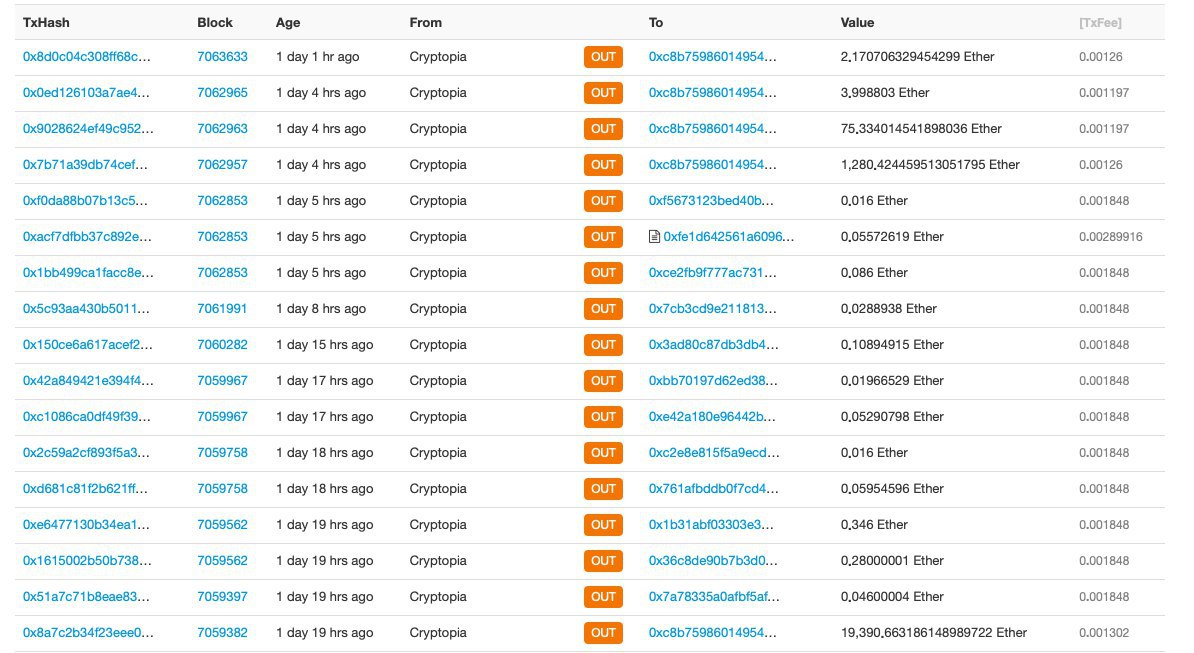Select the value 2.170706329454299 Ether
The image size is (1194, 653).
coord(918,56)
